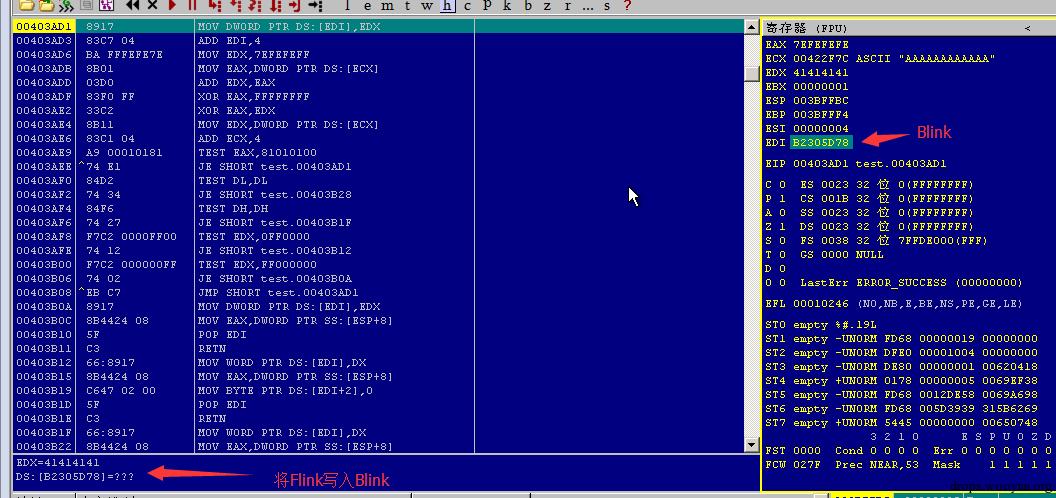Pause execution with the red pause icon
Viewport: 1056px width, 498px height.
(193, 5)
